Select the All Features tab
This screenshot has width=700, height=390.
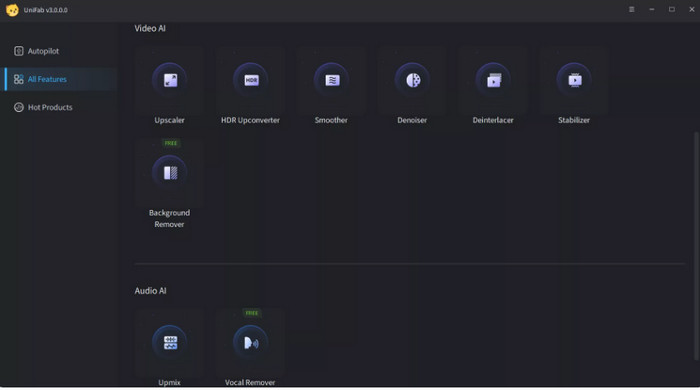[60, 79]
